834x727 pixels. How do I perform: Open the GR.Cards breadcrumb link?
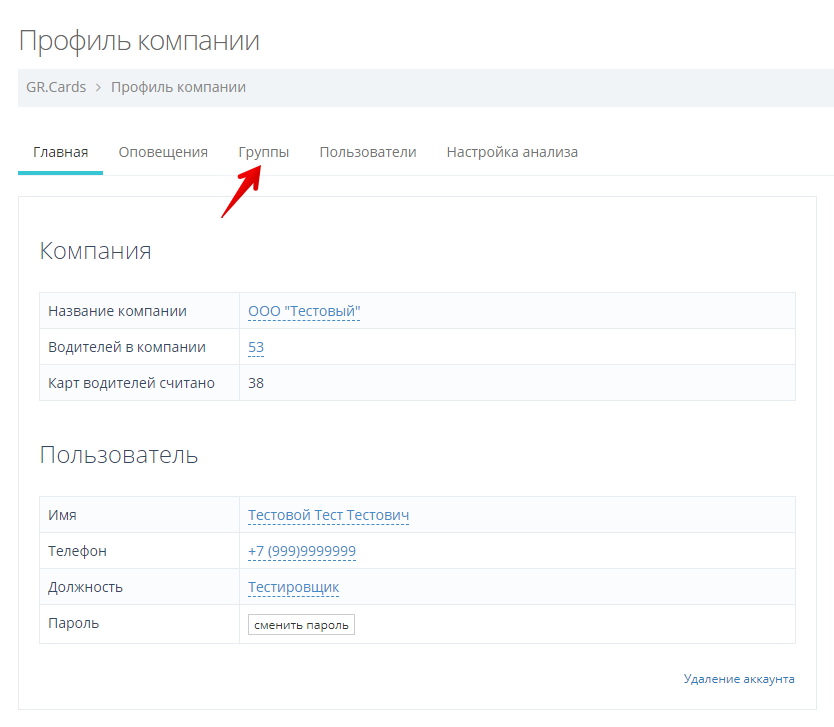pos(54,87)
